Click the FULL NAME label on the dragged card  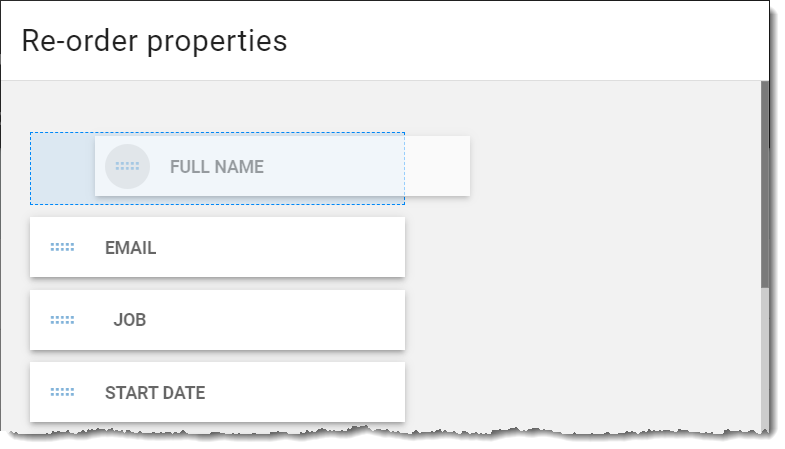tap(217, 167)
